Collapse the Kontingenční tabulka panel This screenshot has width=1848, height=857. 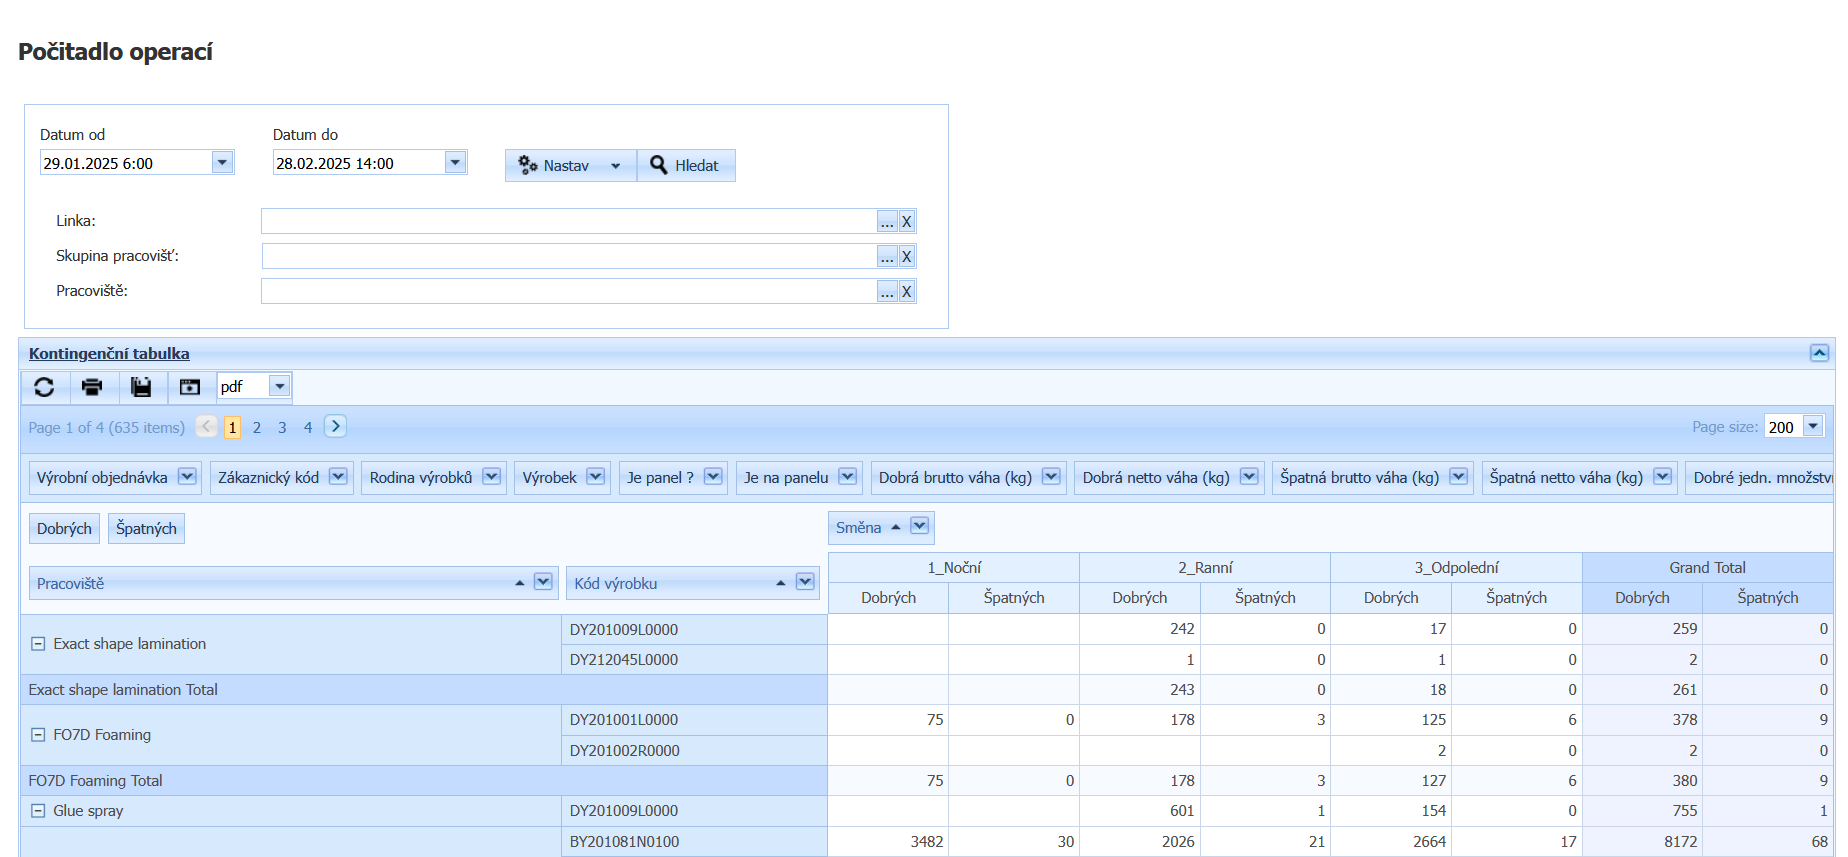tap(1819, 353)
